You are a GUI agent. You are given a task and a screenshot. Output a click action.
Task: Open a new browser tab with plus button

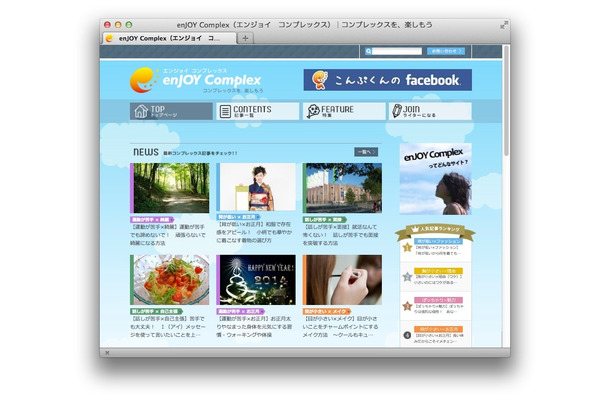pos(246,38)
